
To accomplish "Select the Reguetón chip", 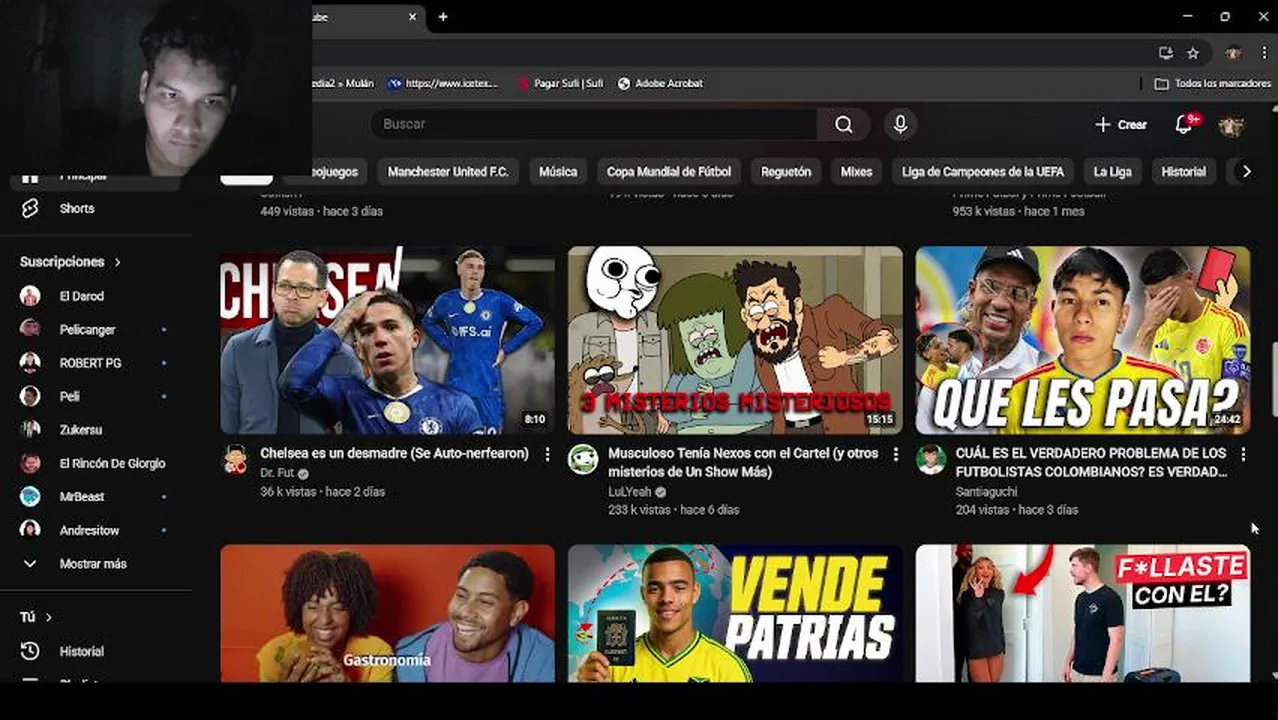I will pyautogui.click(x=786, y=172).
